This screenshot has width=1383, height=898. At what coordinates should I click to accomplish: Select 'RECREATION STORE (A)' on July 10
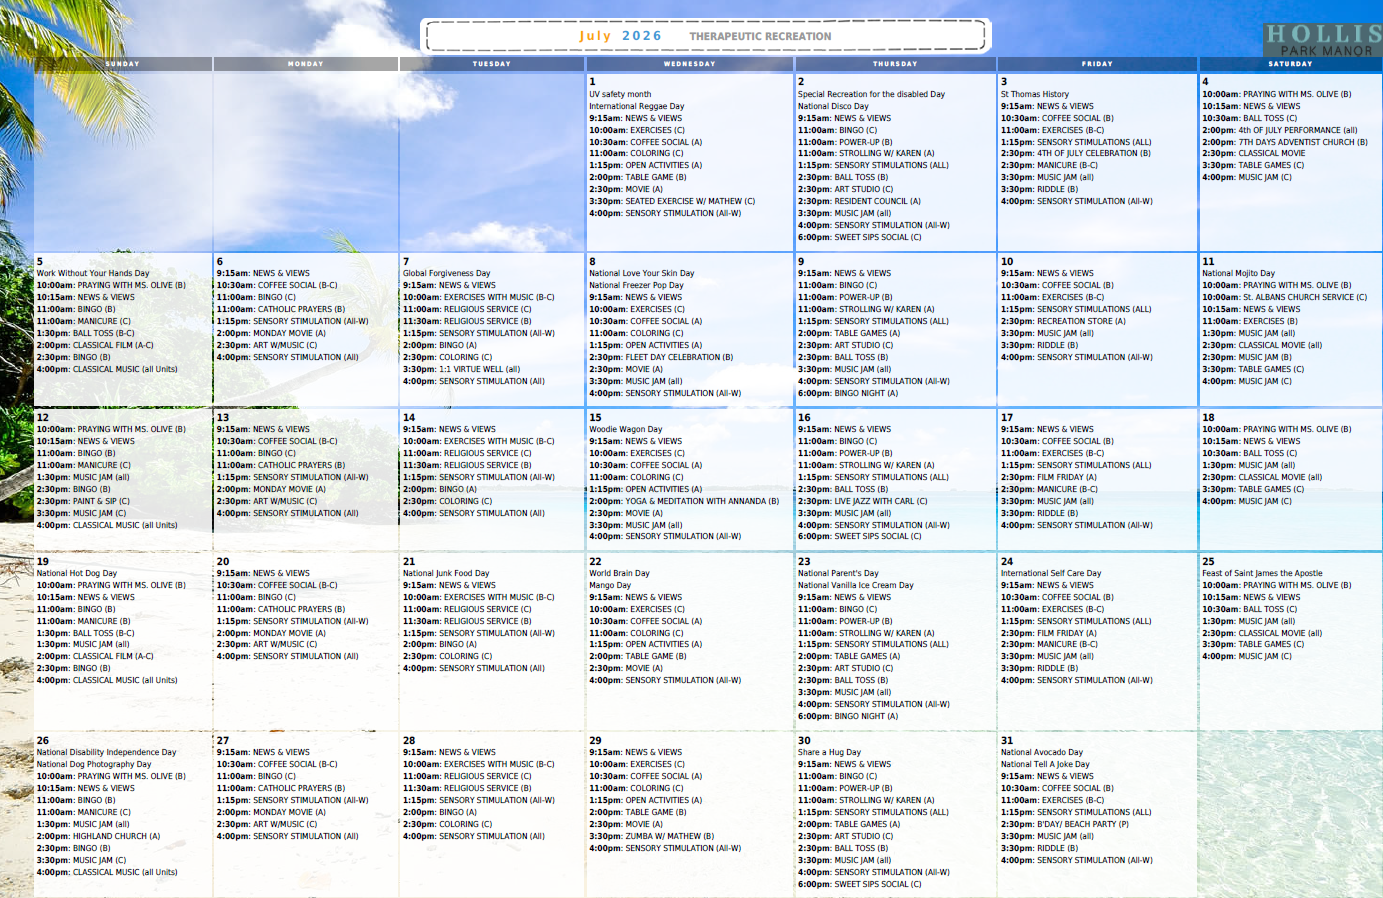(x=1063, y=321)
